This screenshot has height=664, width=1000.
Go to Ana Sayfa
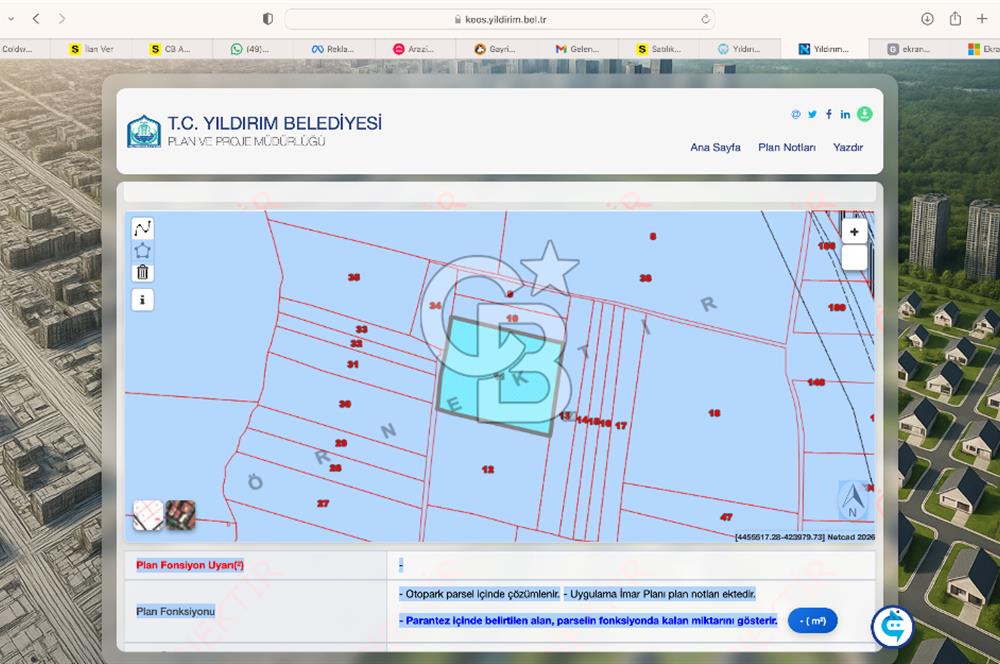[715, 147]
